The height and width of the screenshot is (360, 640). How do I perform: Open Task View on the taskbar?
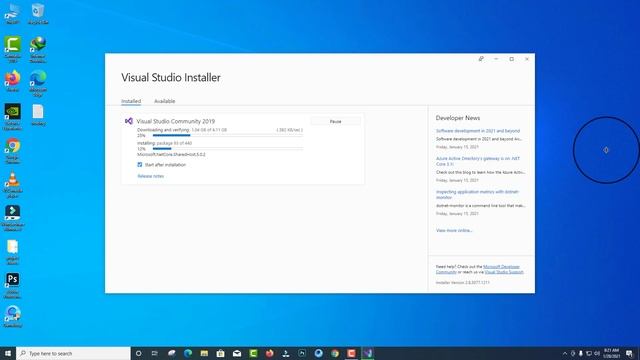pyautogui.click(x=155, y=353)
